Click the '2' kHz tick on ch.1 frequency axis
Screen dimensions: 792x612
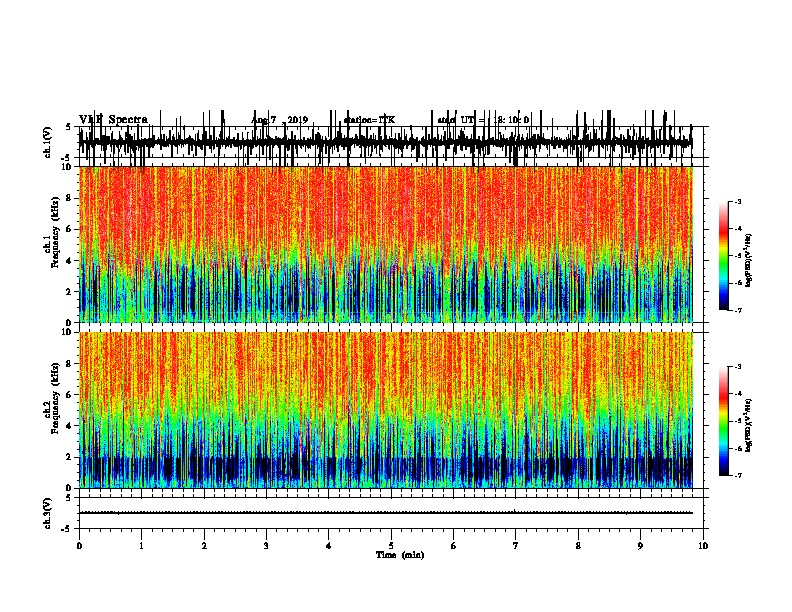click(70, 292)
